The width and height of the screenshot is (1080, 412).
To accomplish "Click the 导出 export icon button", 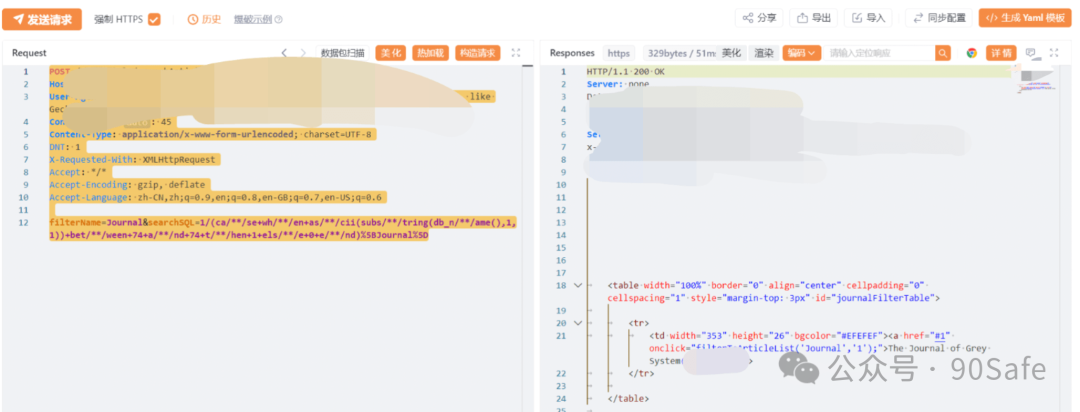I will [814, 18].
